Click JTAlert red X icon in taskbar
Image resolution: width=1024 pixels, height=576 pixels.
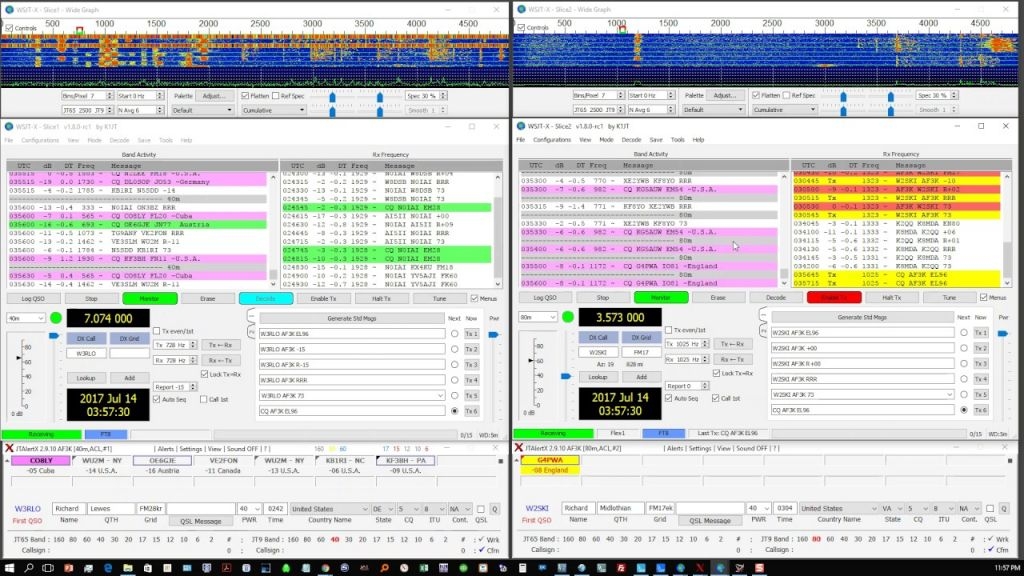pyautogui.click(x=700, y=568)
